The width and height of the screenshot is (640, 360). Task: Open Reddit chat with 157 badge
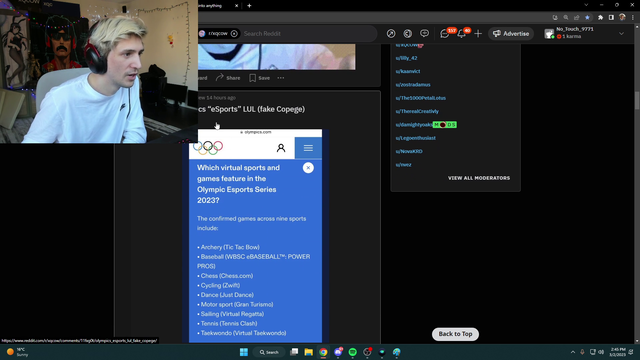click(x=446, y=33)
